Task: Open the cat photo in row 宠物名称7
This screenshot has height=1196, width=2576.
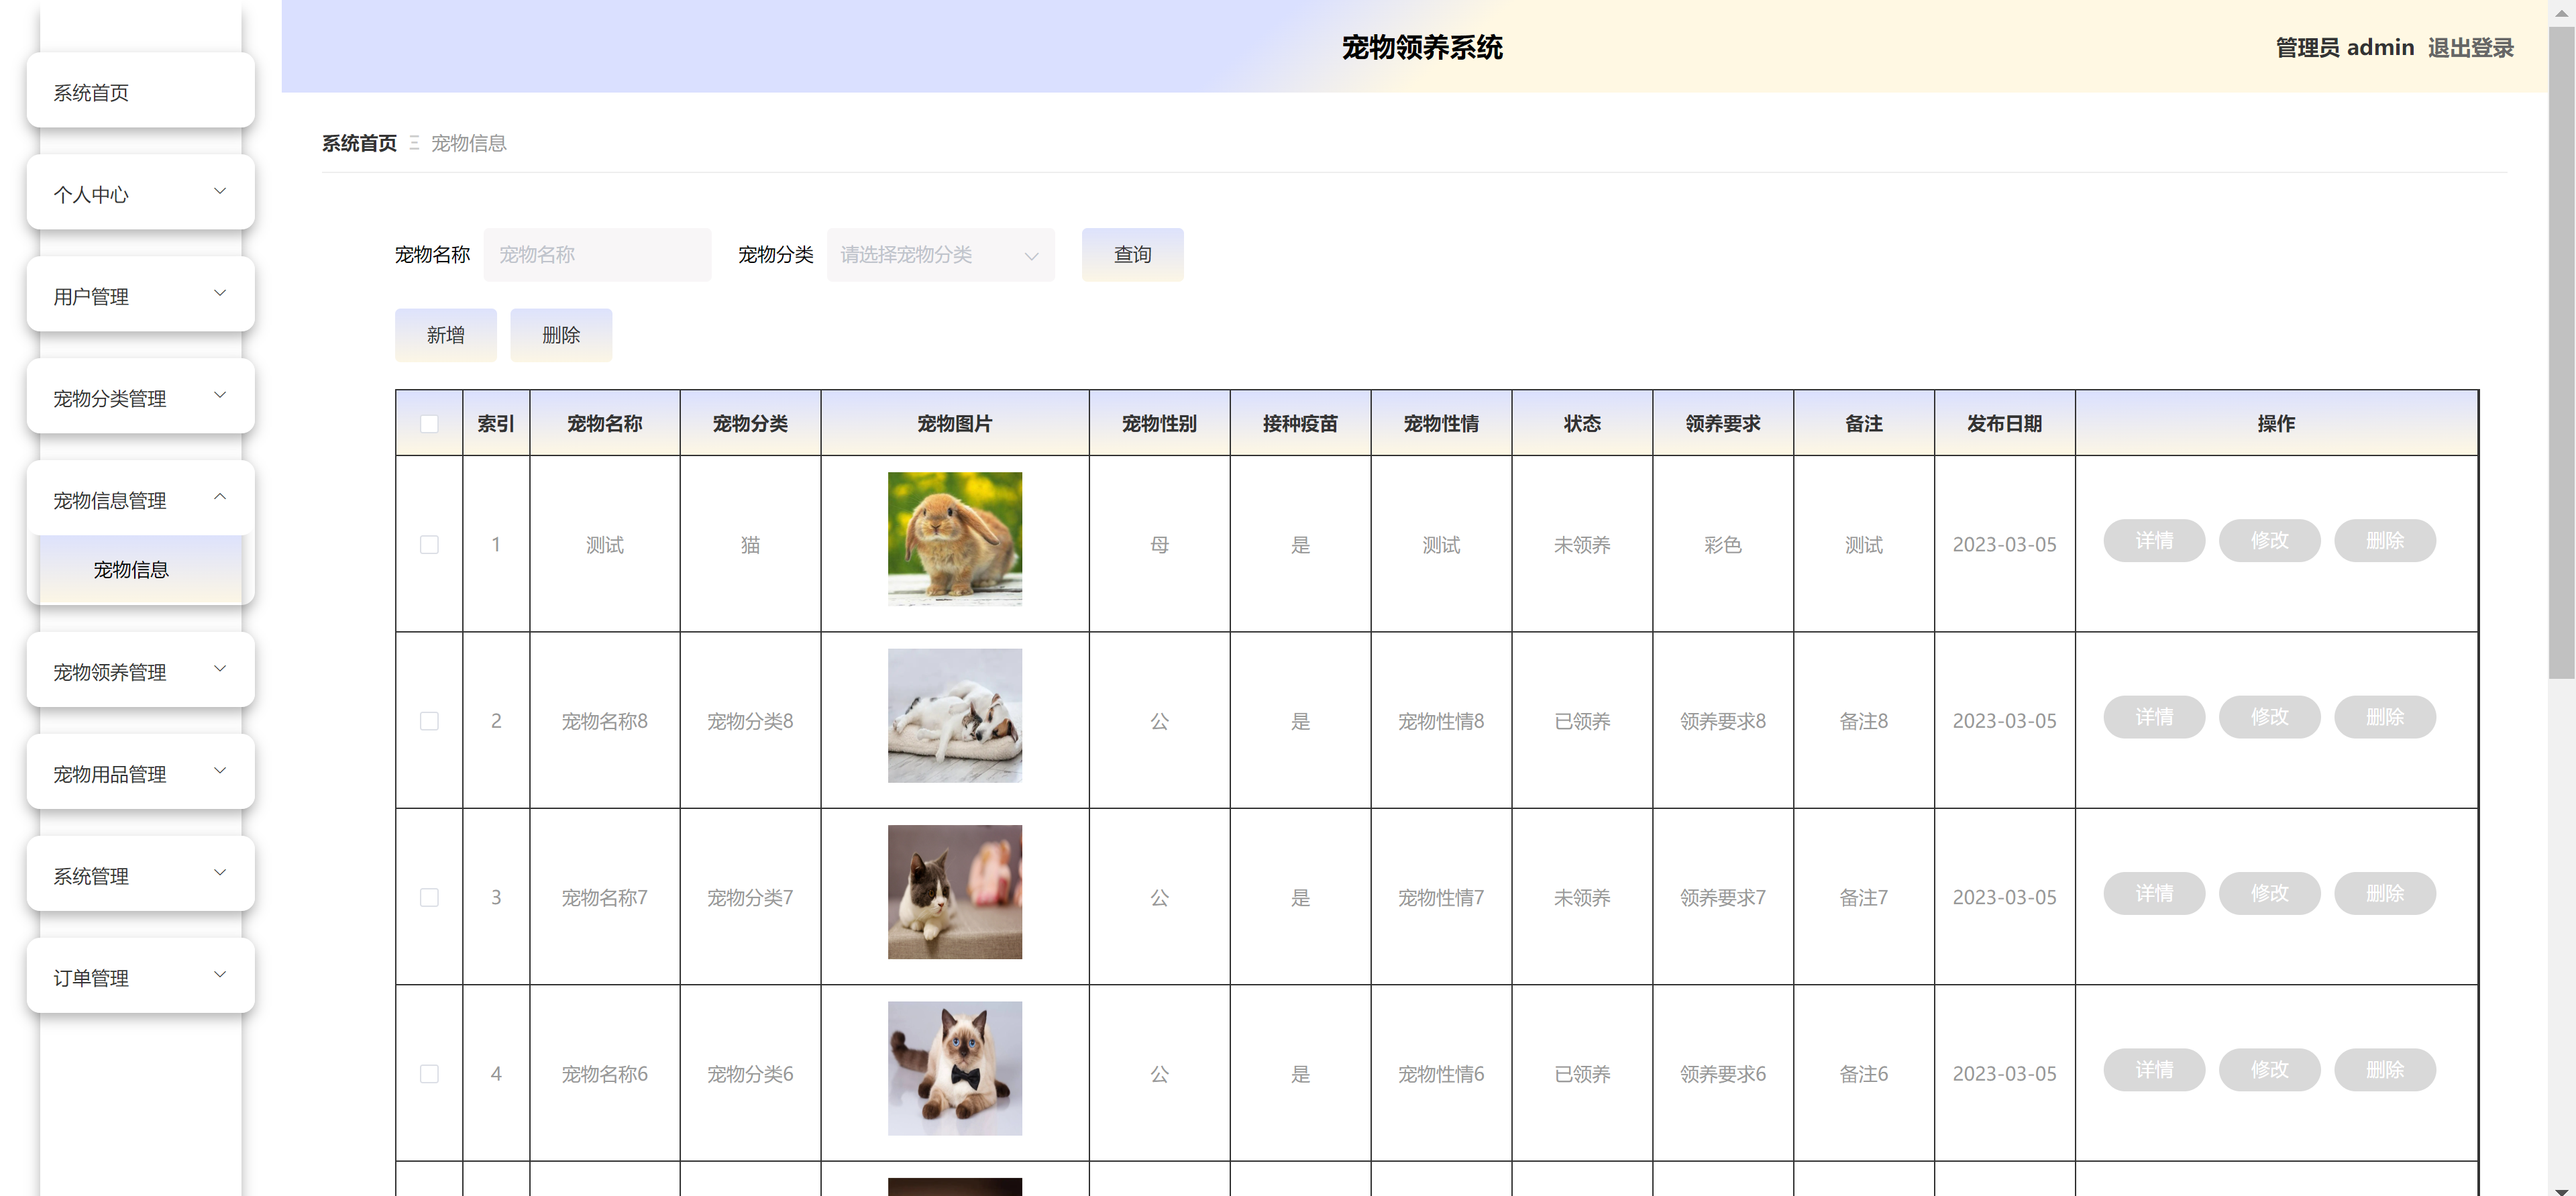Action: [x=955, y=892]
